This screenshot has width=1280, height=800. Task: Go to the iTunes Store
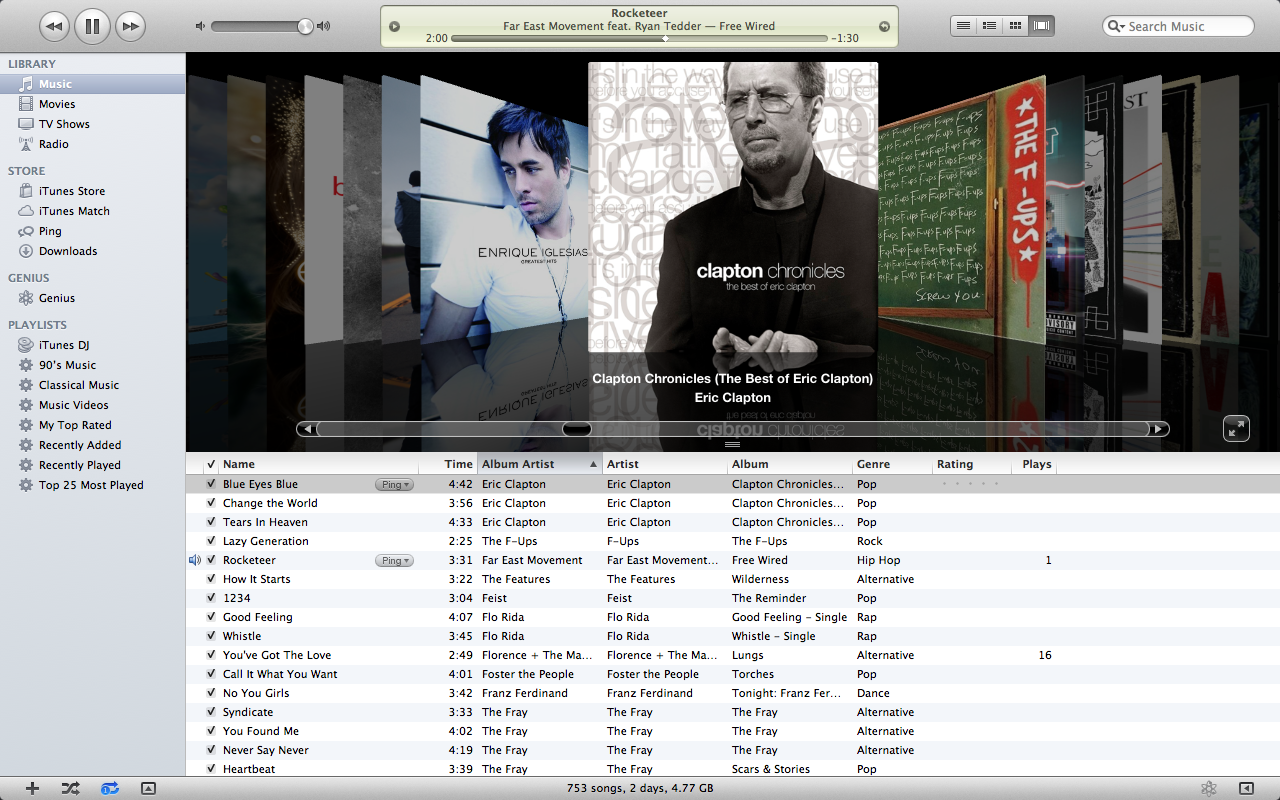pos(92,191)
